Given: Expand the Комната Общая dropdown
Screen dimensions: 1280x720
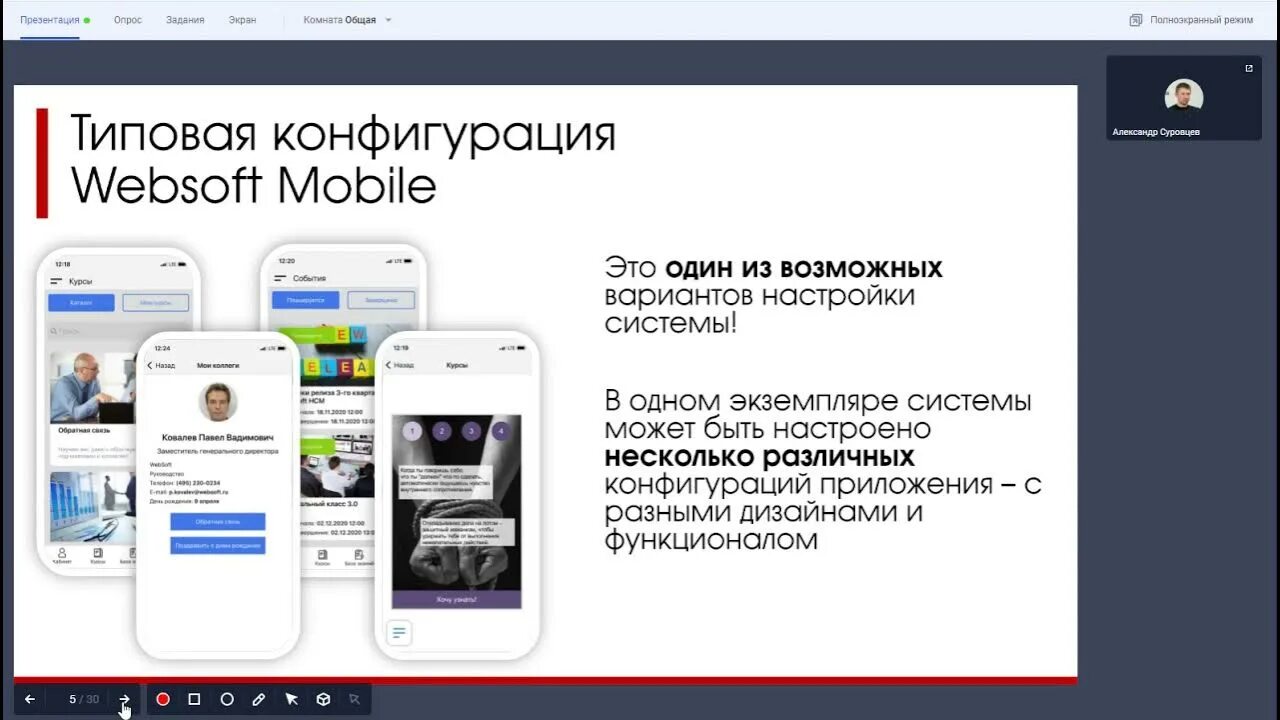Looking at the screenshot, I should pyautogui.click(x=347, y=20).
